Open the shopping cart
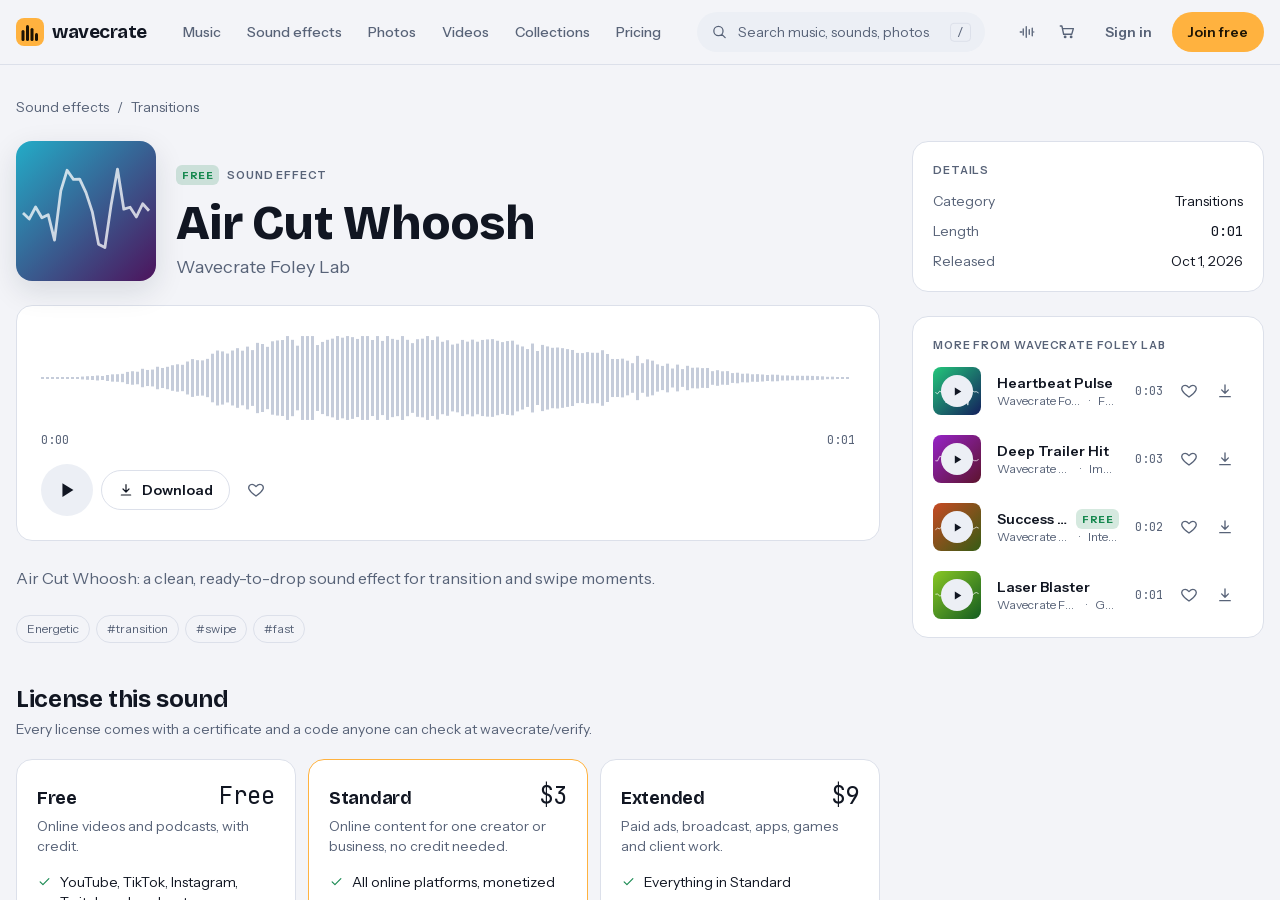The width and height of the screenshot is (1280, 900). [x=1067, y=32]
